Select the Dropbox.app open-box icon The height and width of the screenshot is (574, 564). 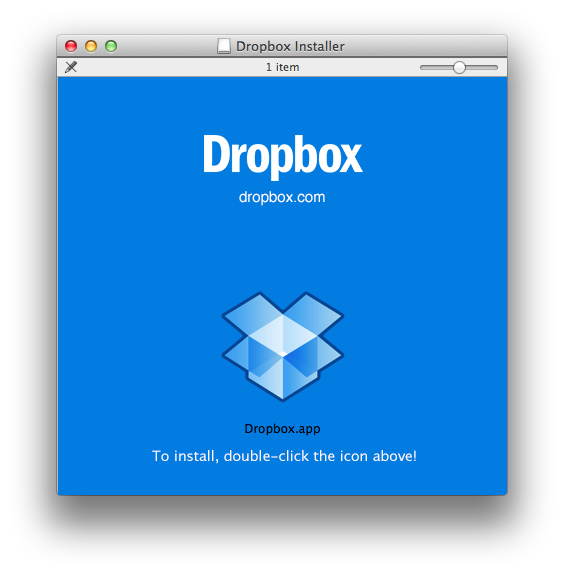pyautogui.click(x=283, y=346)
